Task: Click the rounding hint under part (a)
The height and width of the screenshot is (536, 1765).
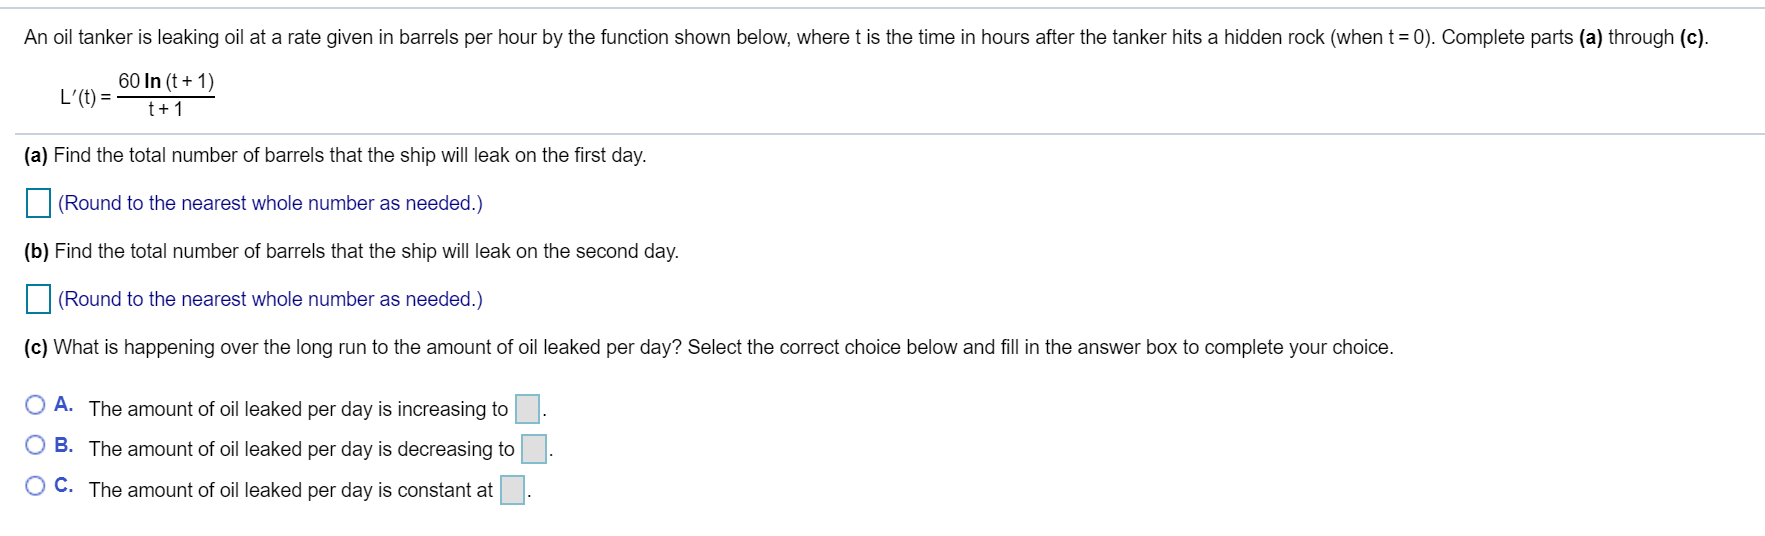Action: [x=270, y=203]
